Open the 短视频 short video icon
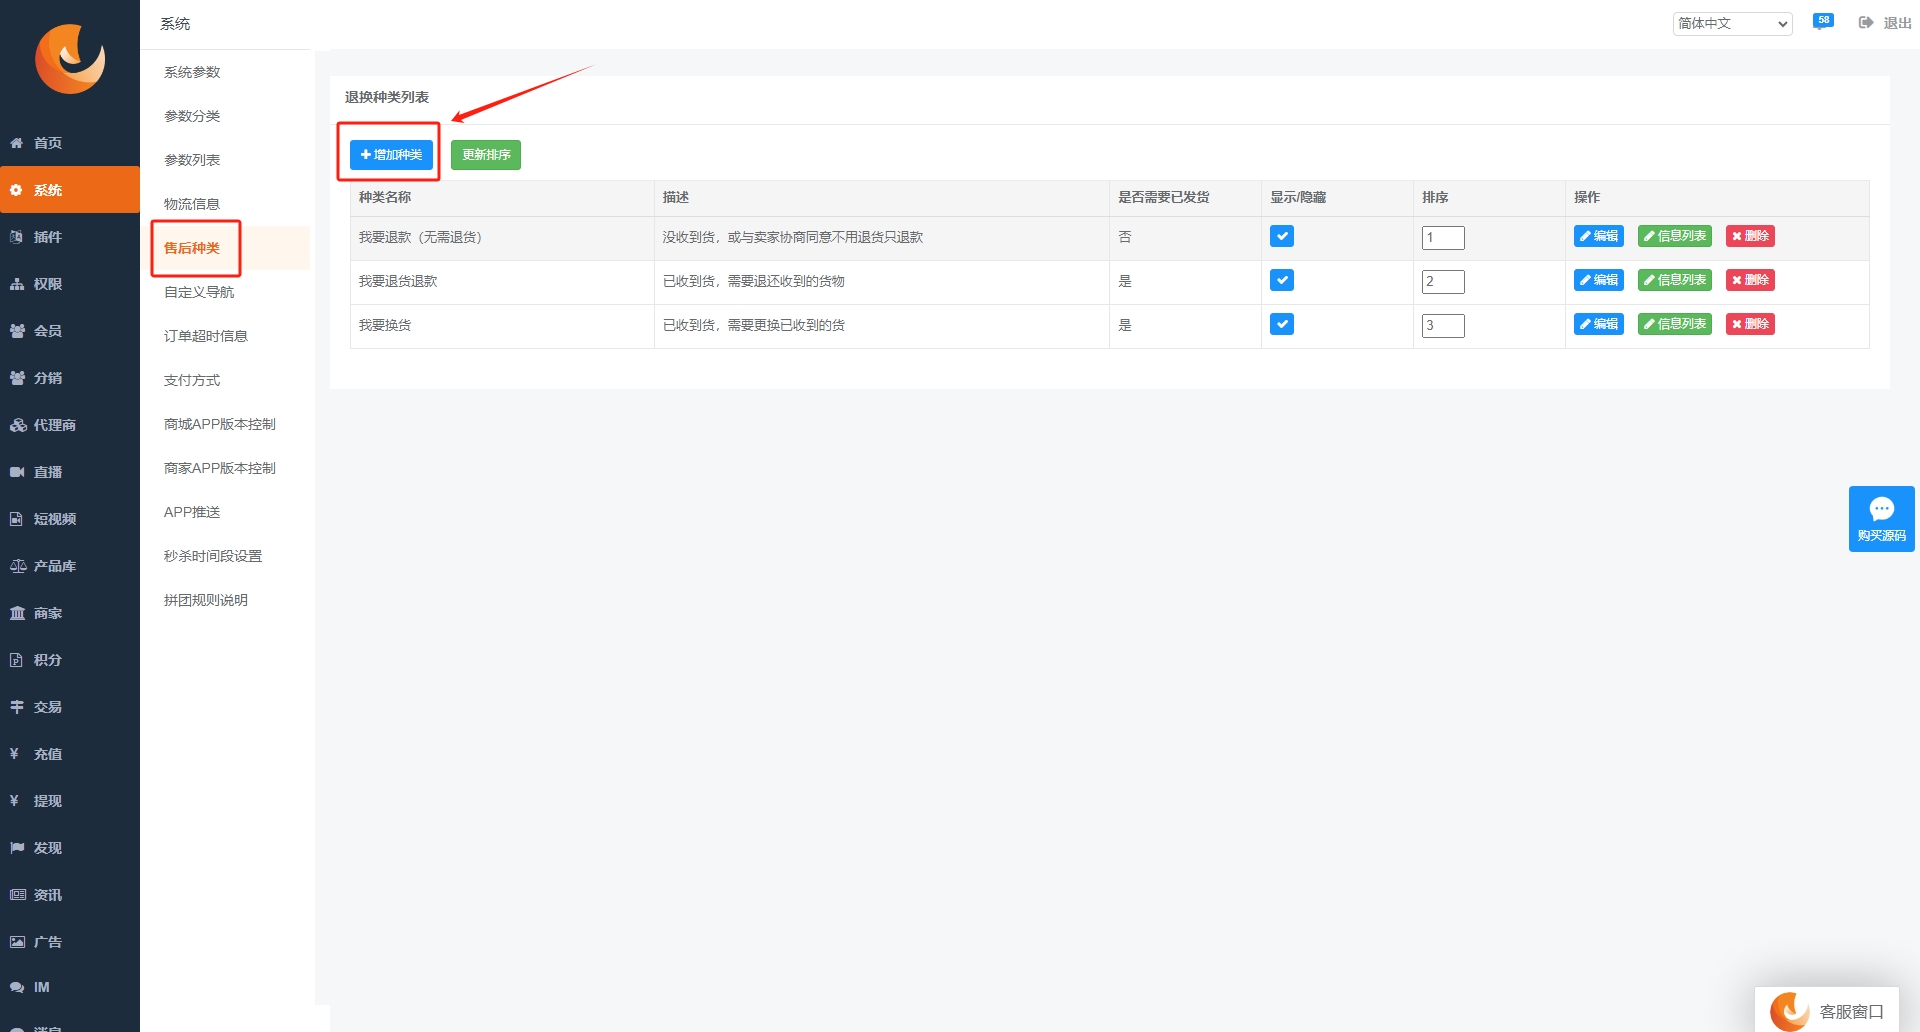This screenshot has height=1032, width=1920. coord(17,519)
